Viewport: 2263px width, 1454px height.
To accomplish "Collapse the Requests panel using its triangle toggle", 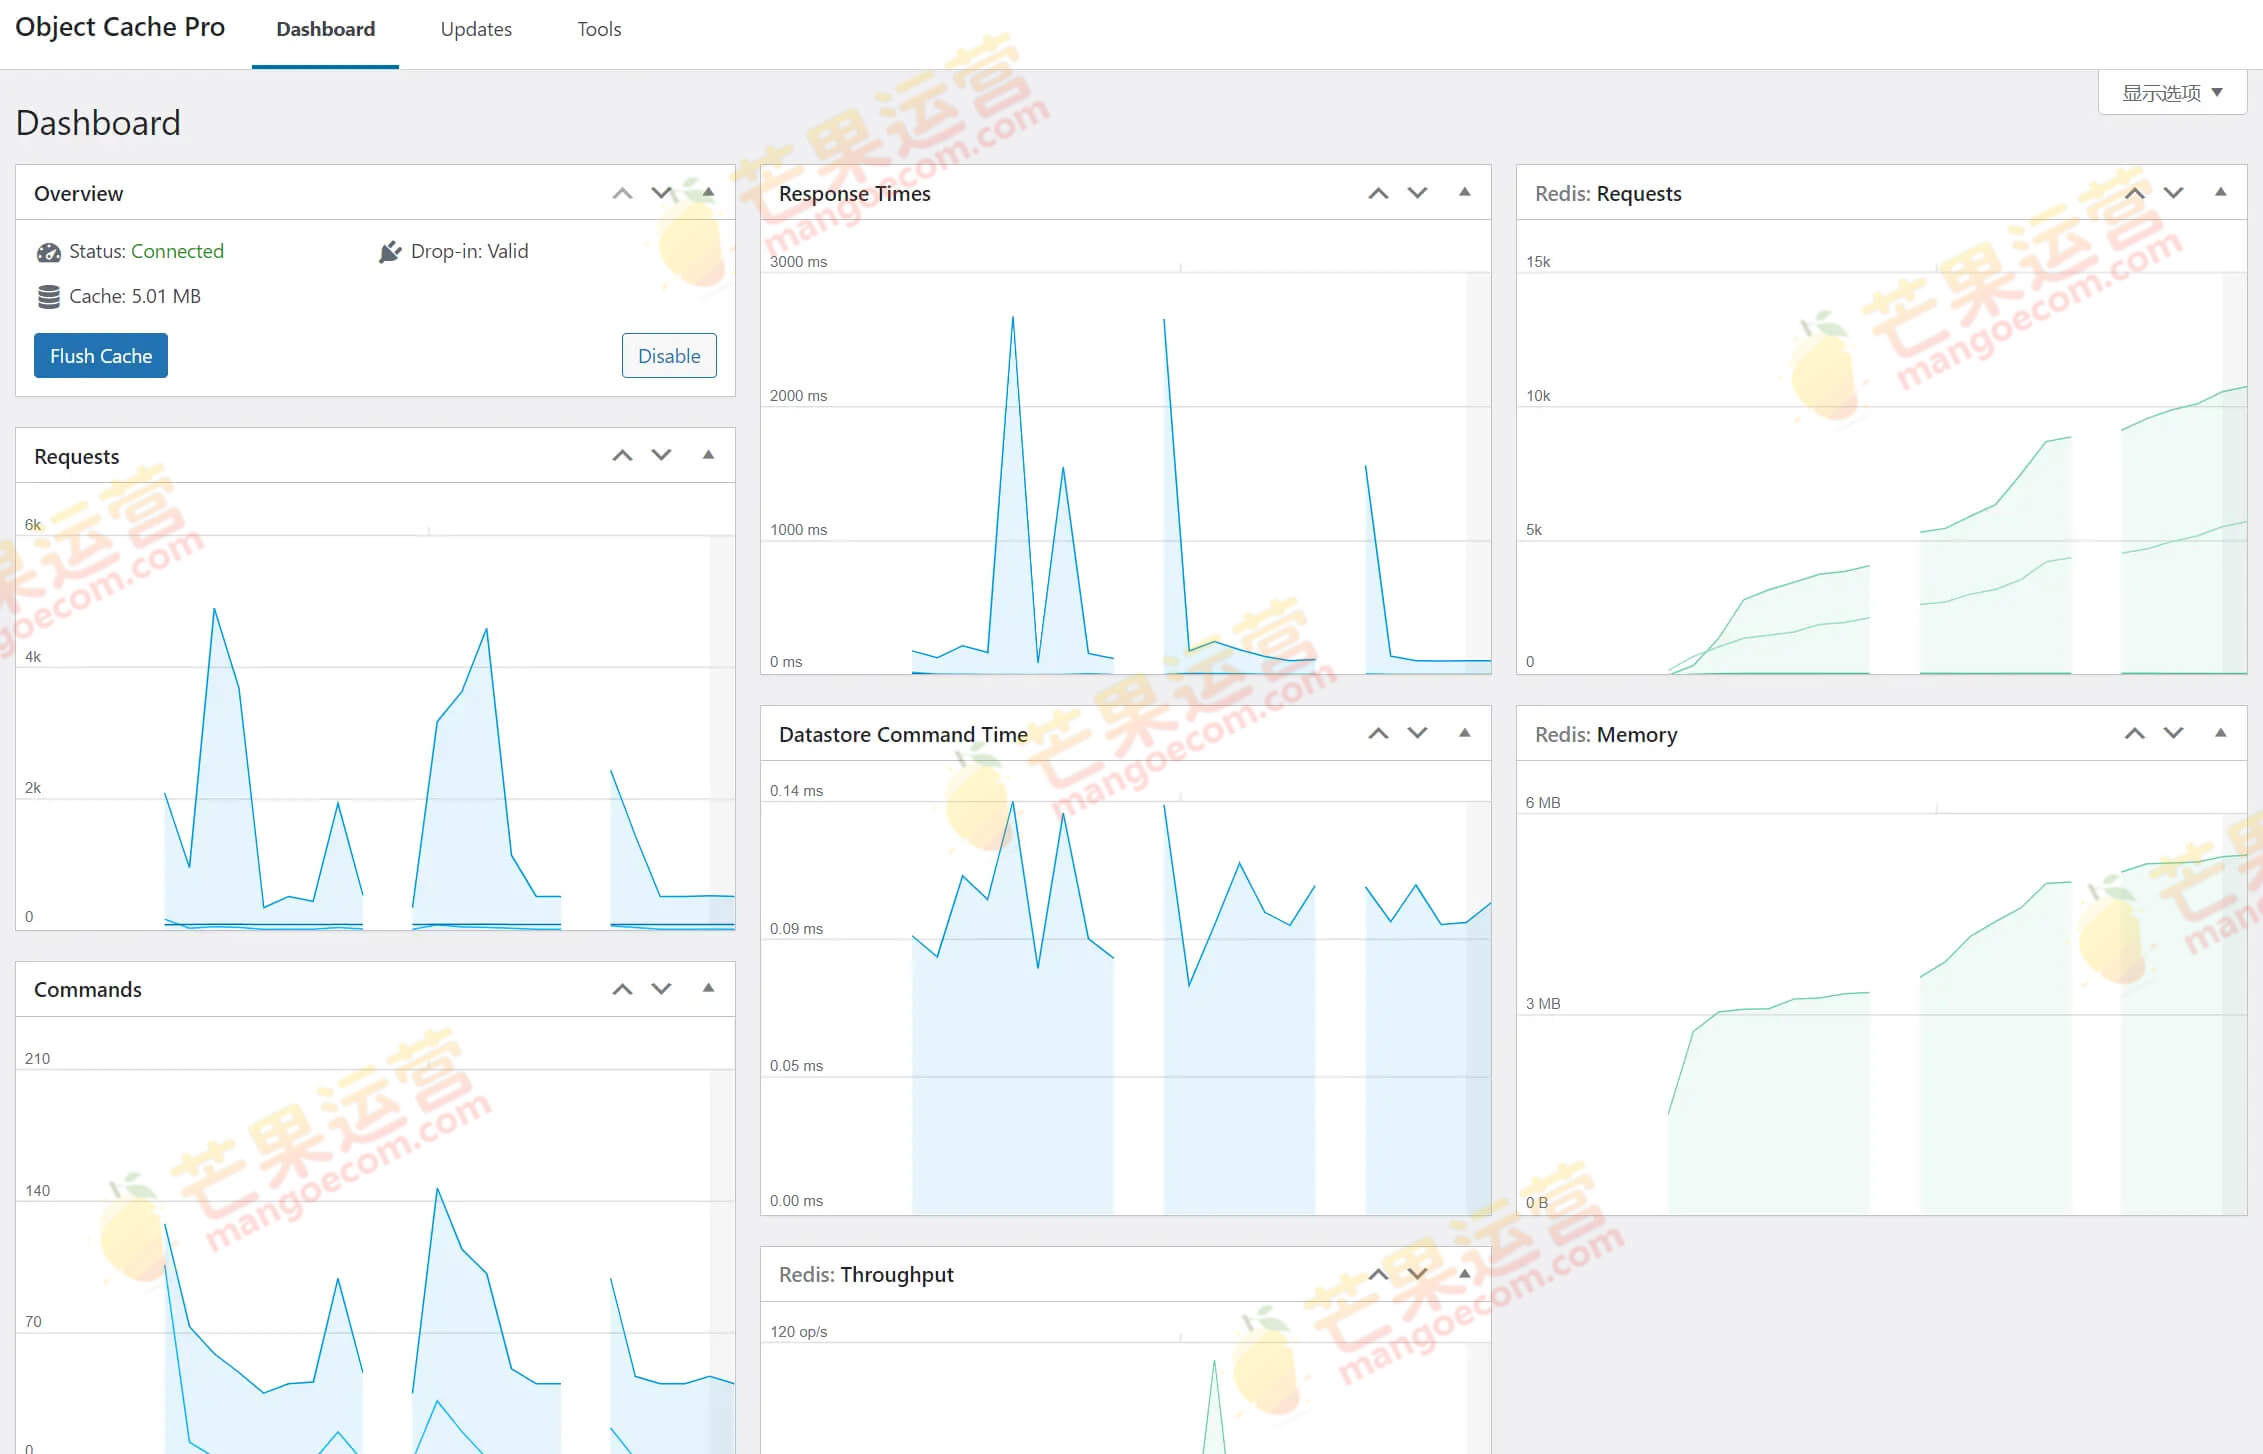I will coord(708,455).
